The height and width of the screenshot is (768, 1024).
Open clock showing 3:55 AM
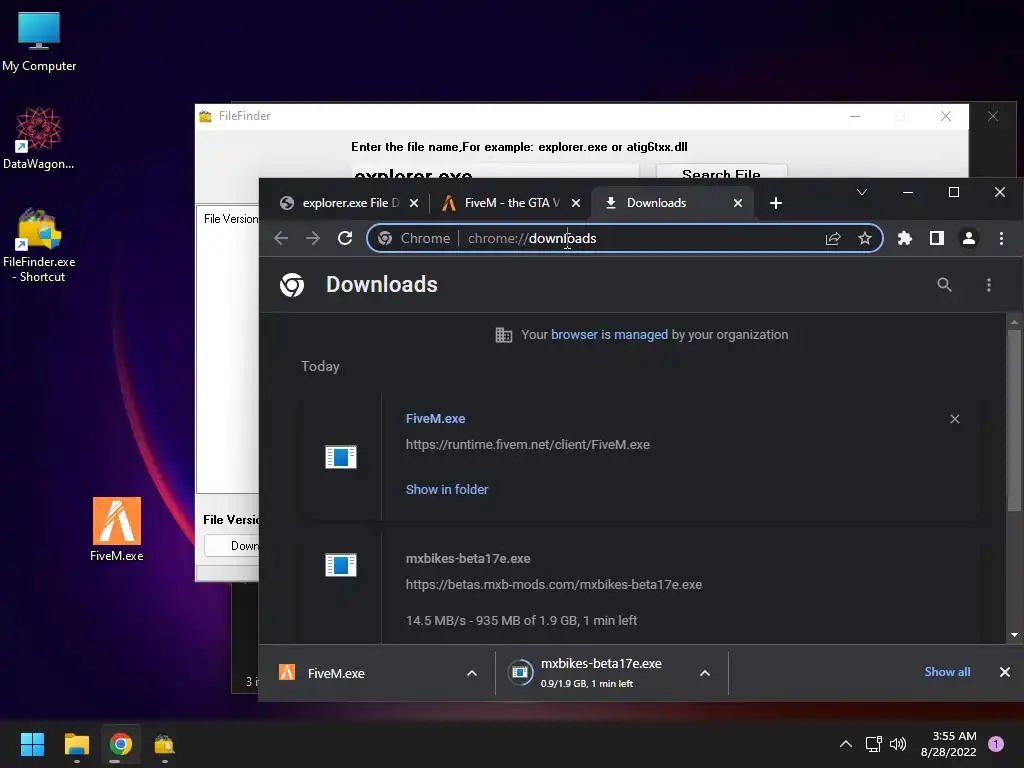(x=948, y=744)
